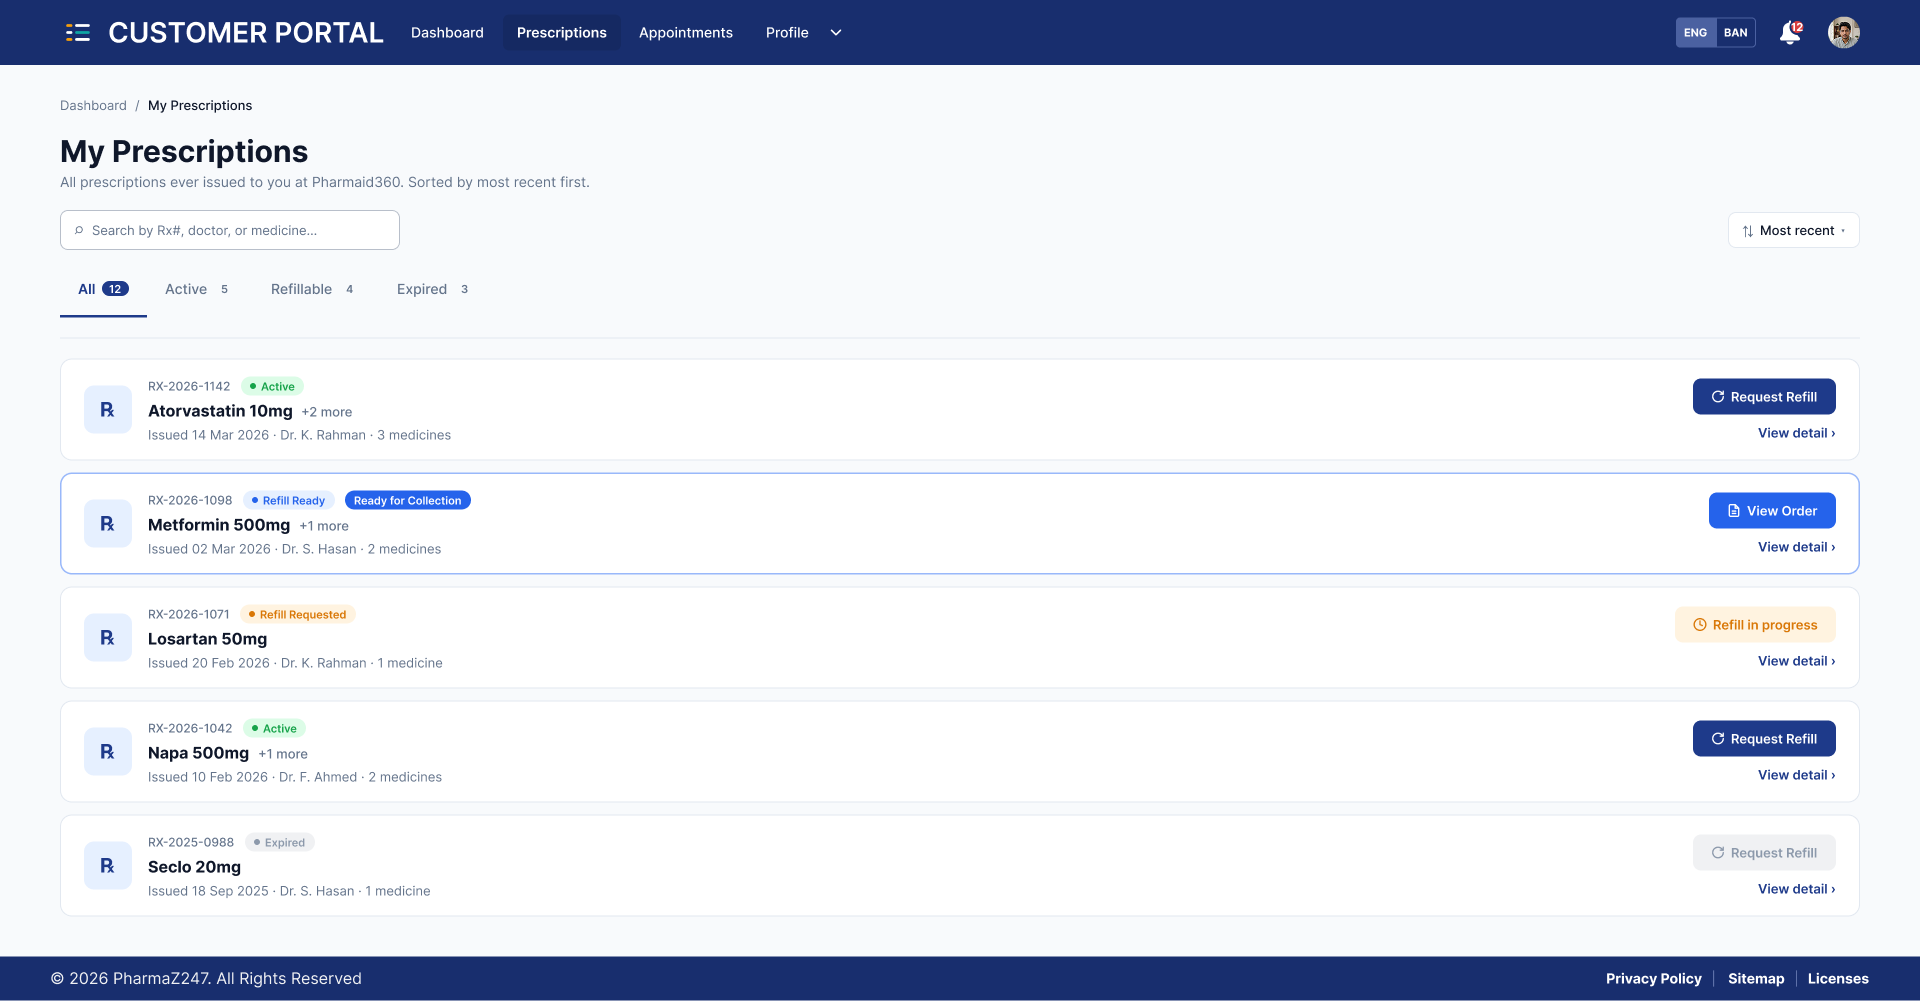
Task: Click the Rx icon for Seclo 20mg
Action: click(x=108, y=866)
